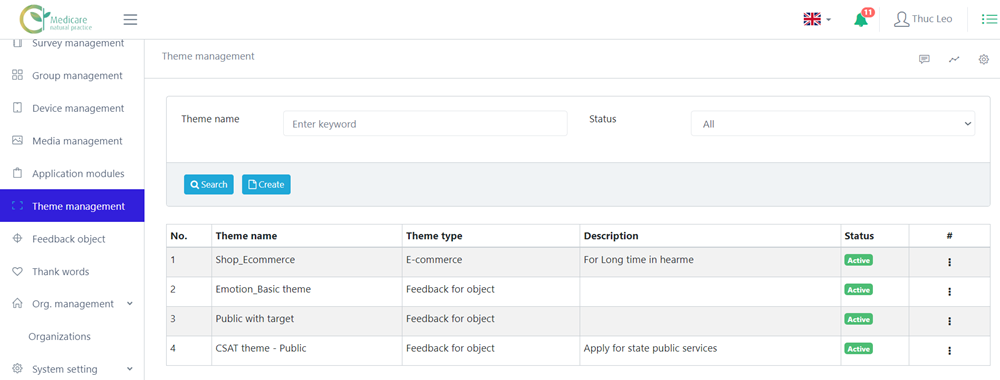Select the Public with target name cell
1000x380 pixels.
point(307,321)
